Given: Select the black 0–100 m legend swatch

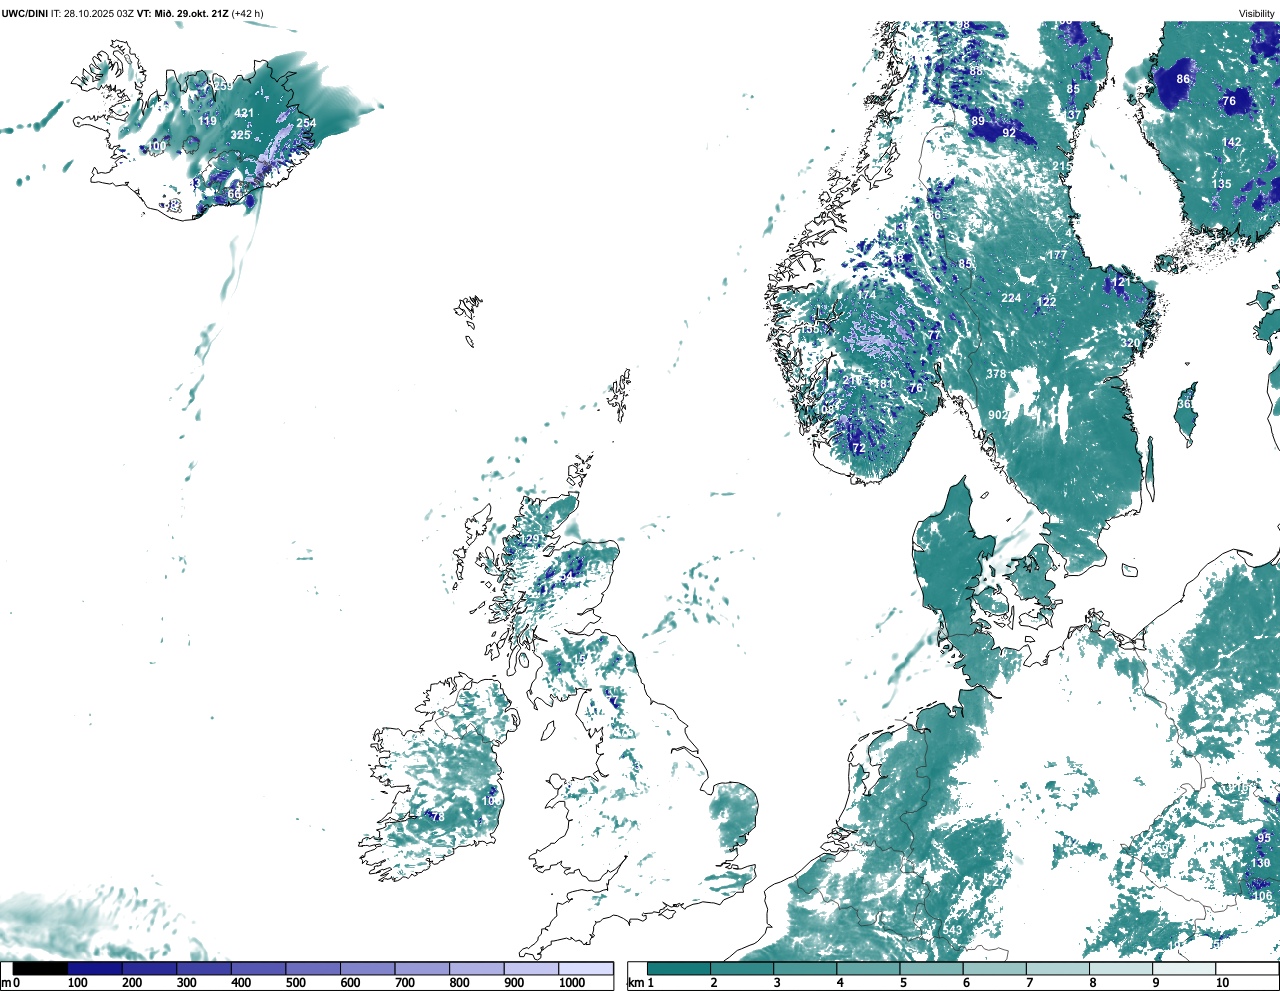Looking at the screenshot, I should click(x=40, y=969).
